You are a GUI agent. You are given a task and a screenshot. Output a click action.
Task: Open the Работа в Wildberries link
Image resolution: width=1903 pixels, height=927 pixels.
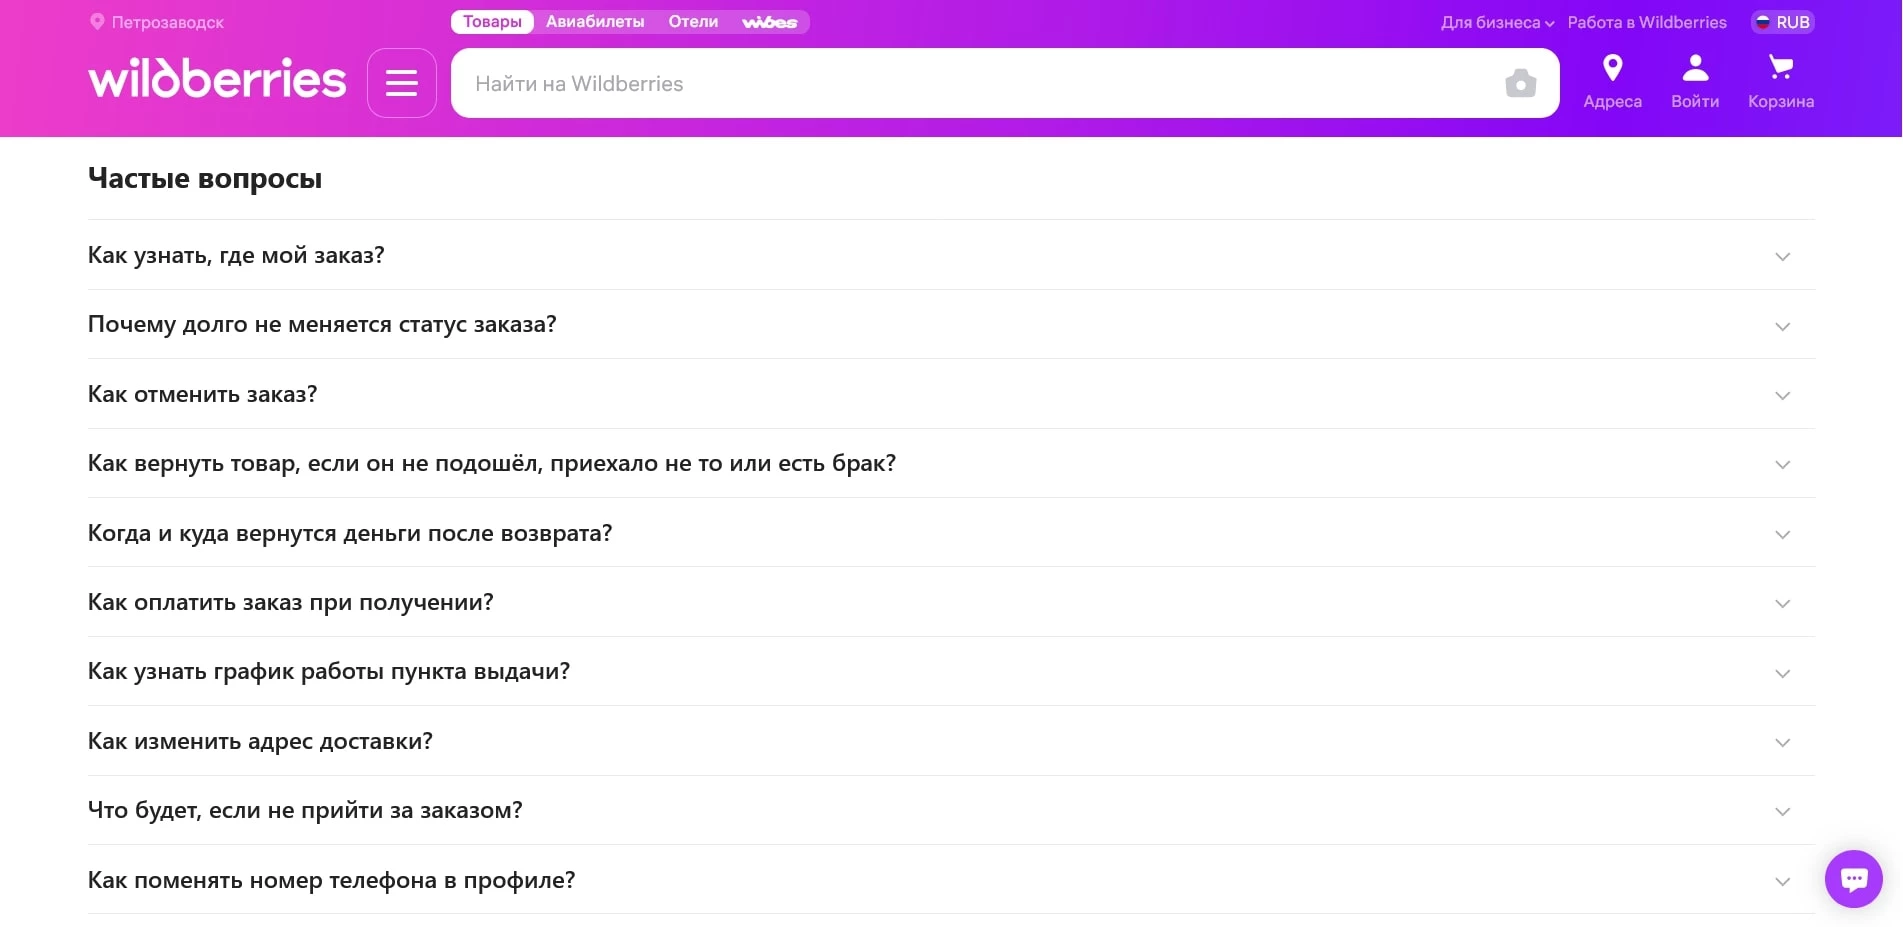[x=1646, y=22]
